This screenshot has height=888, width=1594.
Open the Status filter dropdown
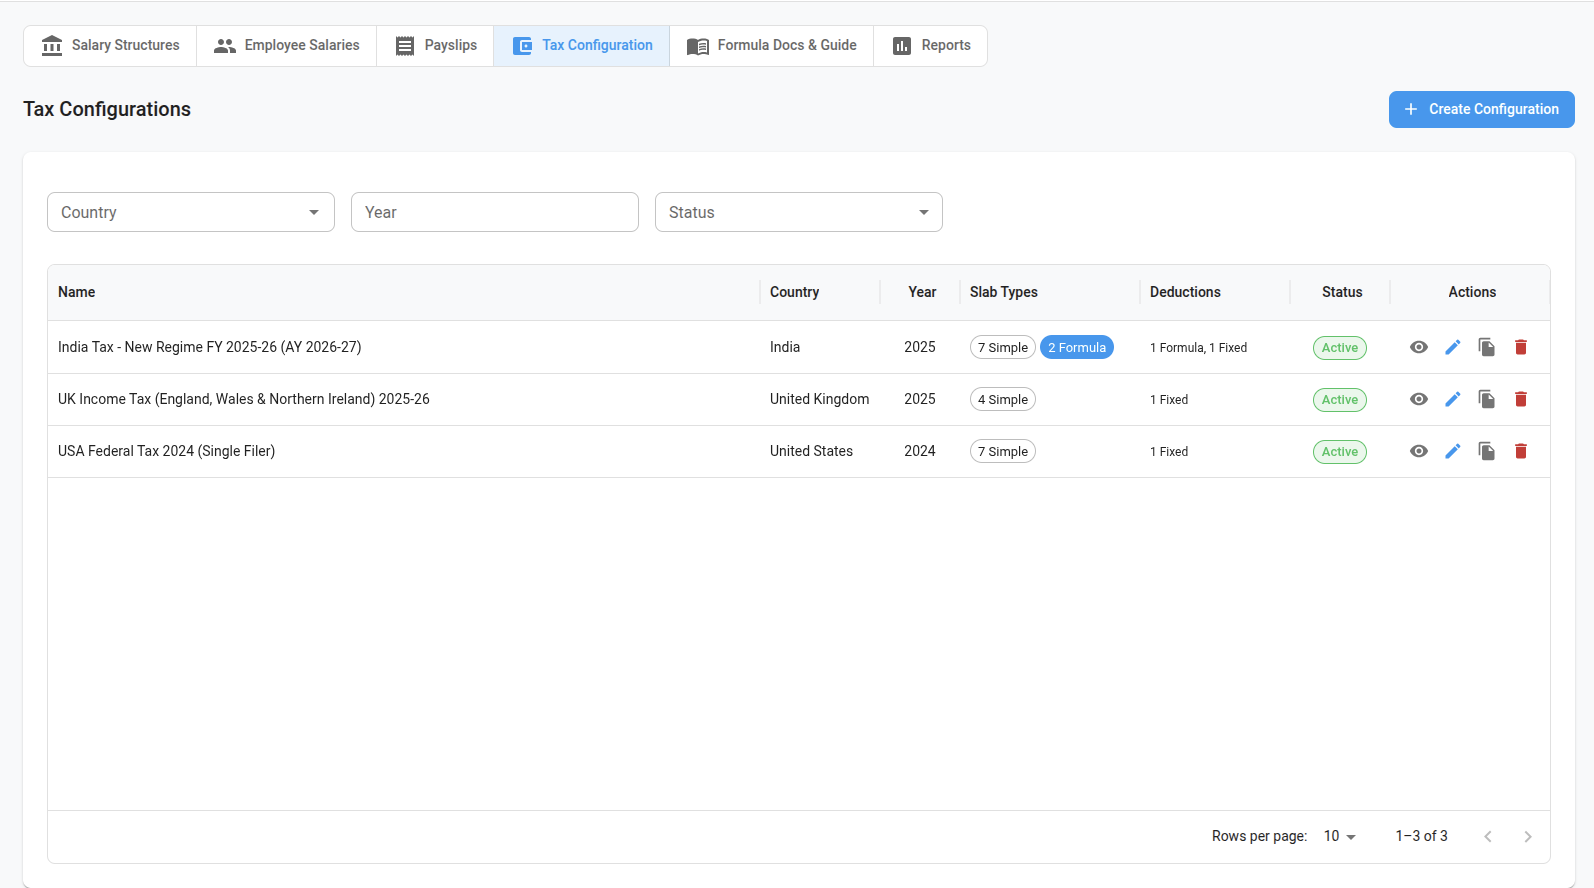[x=798, y=212]
